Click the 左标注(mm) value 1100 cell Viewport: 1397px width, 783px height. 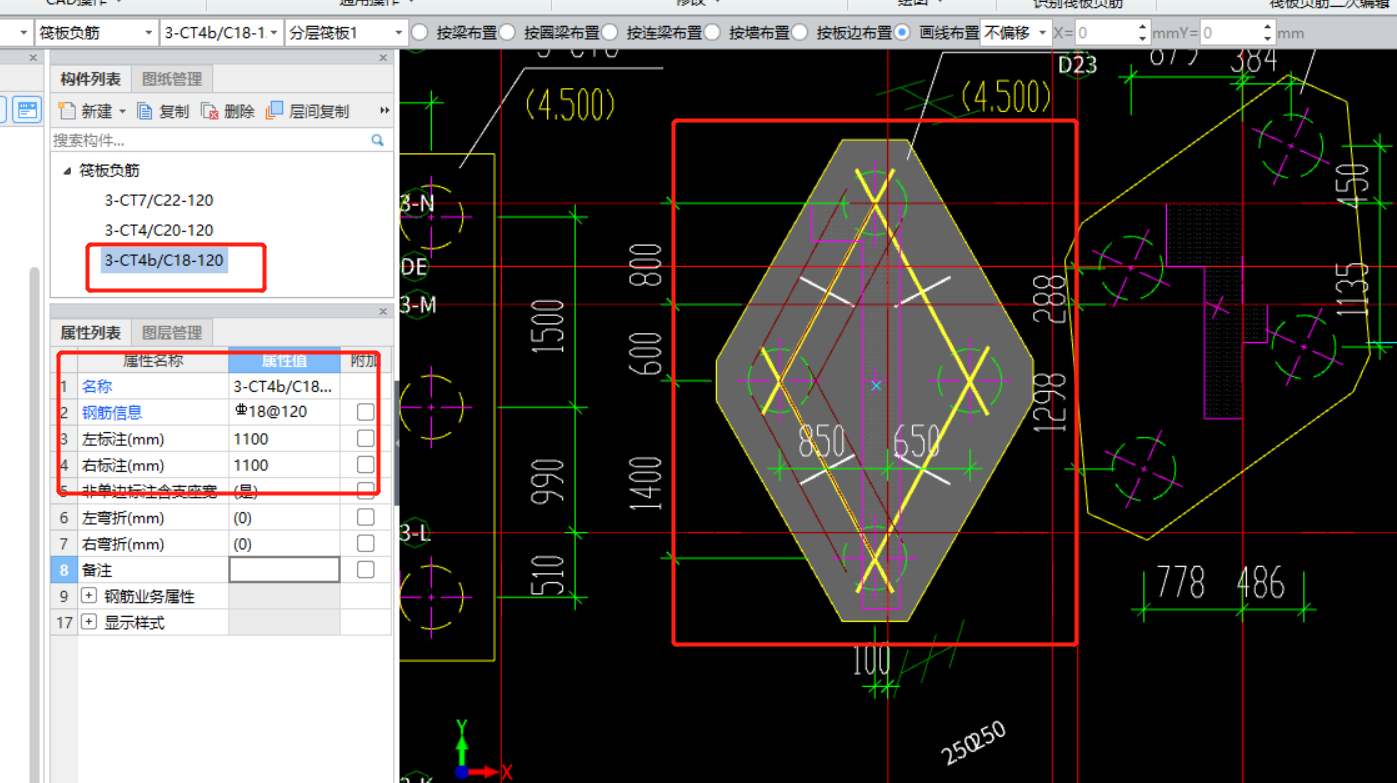285,438
